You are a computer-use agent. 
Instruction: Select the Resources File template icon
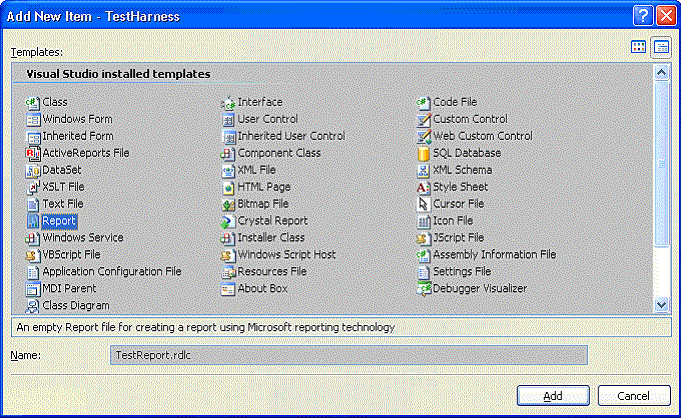(x=228, y=272)
